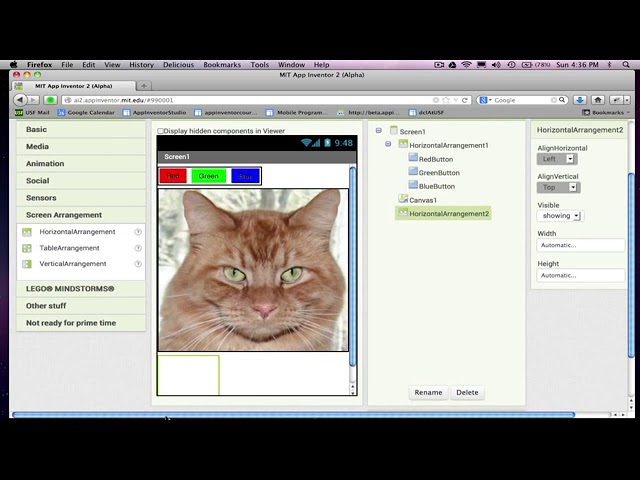
Task: Collapse the Screen1 tree node
Action: 379,131
